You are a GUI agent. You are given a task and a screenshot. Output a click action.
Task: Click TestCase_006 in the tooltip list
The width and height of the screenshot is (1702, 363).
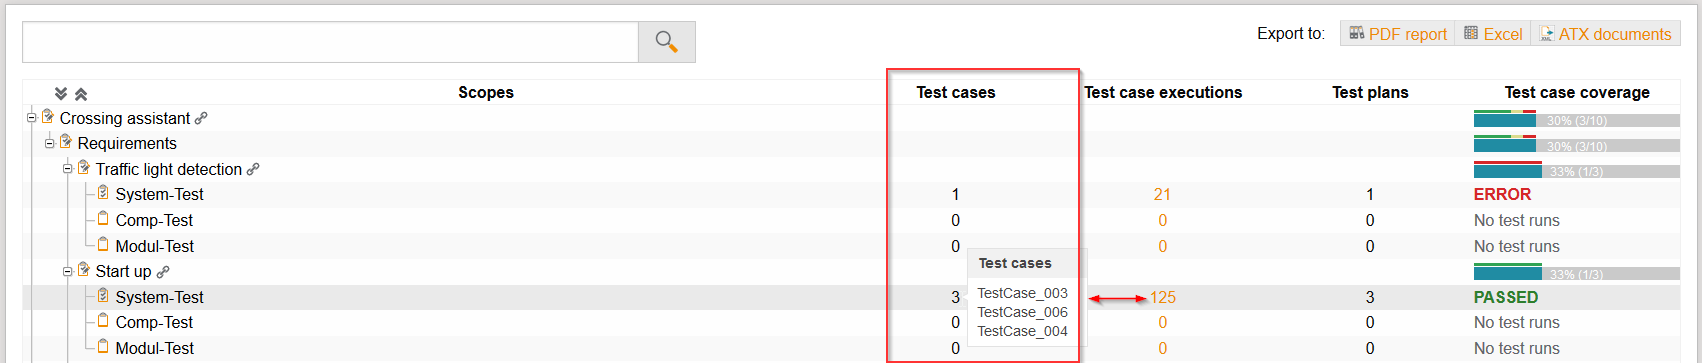[1022, 312]
